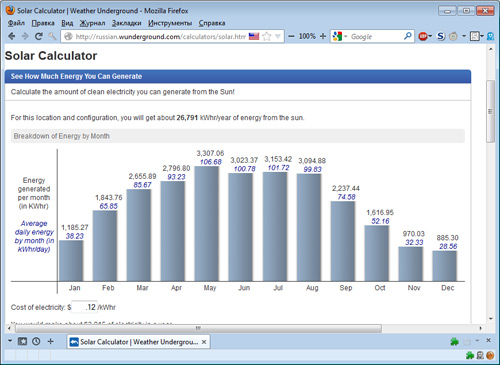The height and width of the screenshot is (365, 500).
Task: Click the key icon next to reload
Action: [x=52, y=36]
